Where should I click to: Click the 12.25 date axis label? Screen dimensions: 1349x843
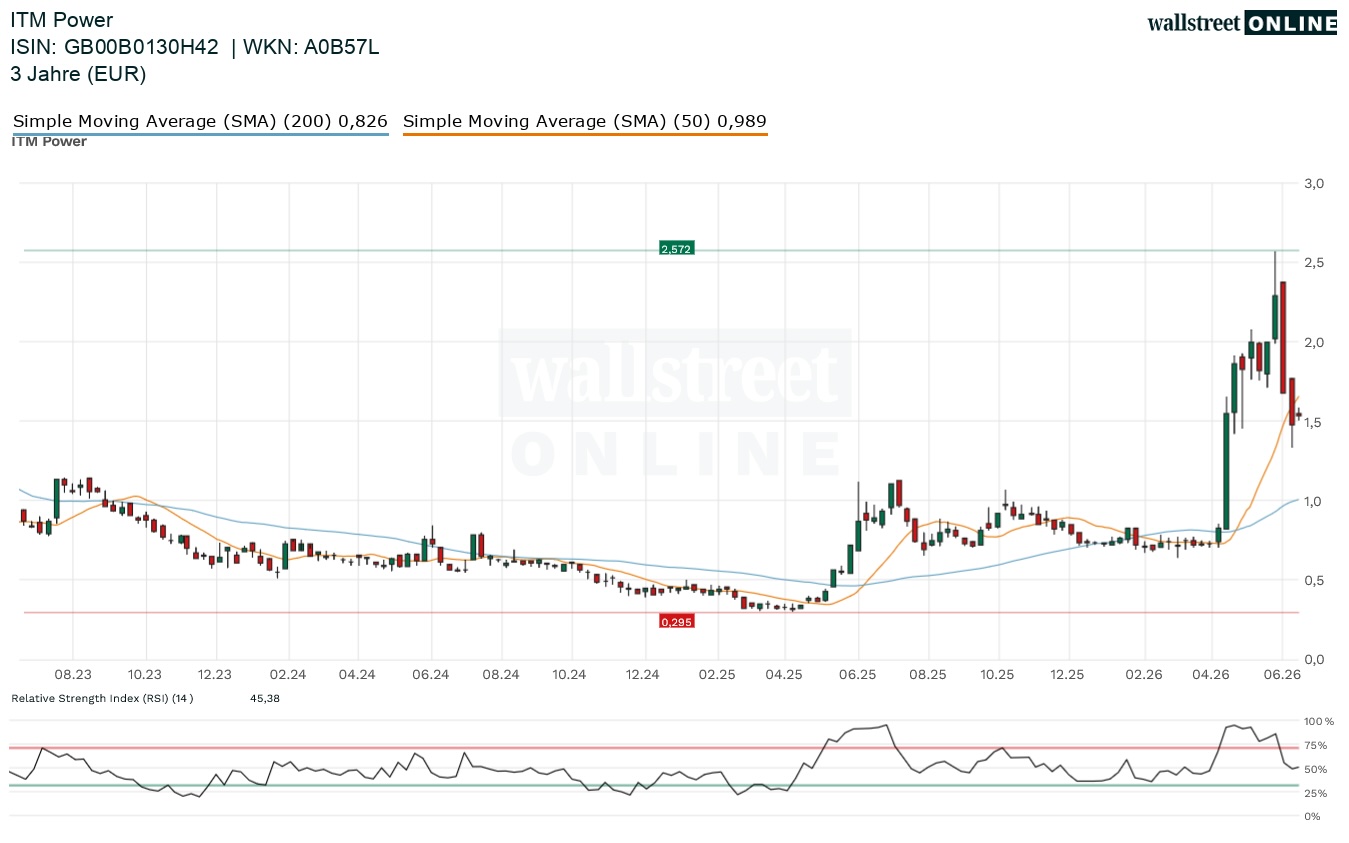(1069, 675)
